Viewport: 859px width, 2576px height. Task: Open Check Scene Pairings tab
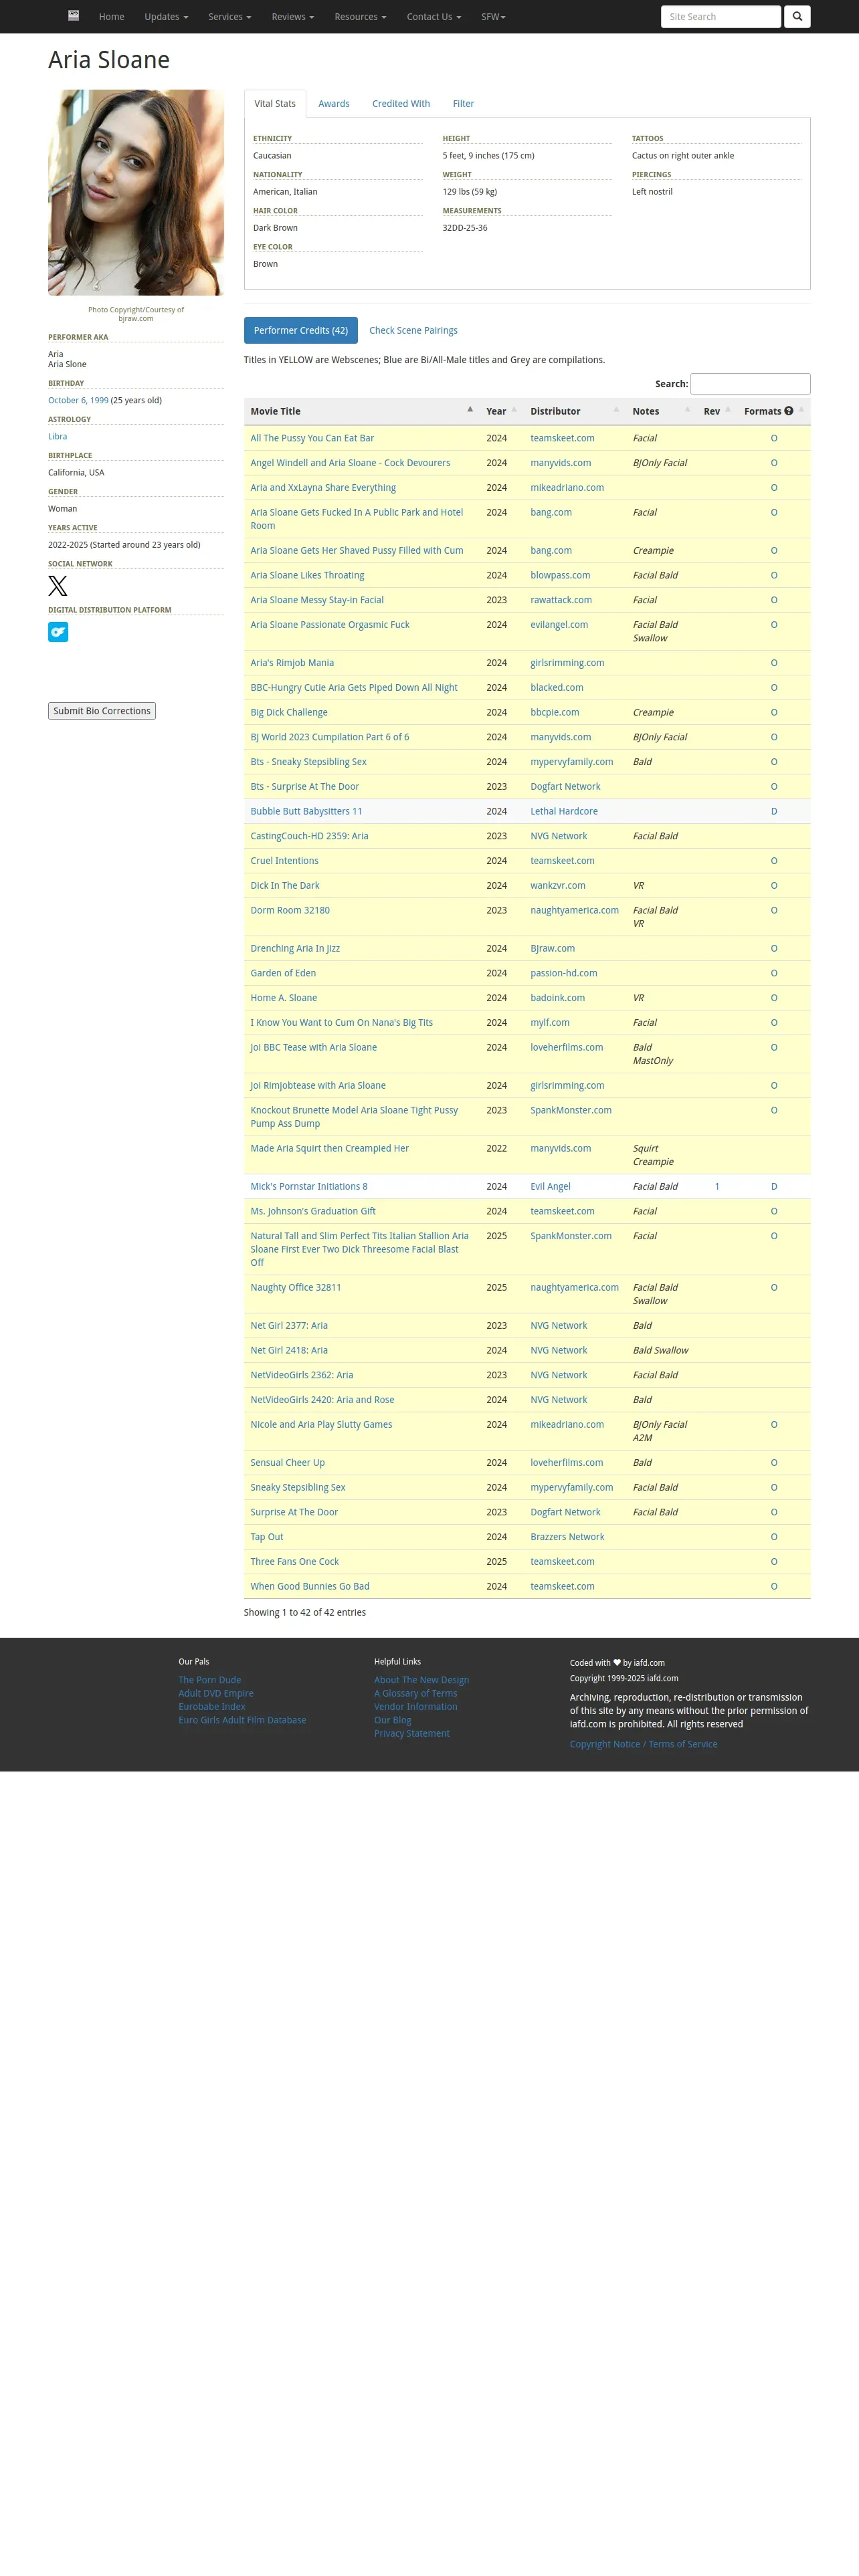click(x=413, y=330)
